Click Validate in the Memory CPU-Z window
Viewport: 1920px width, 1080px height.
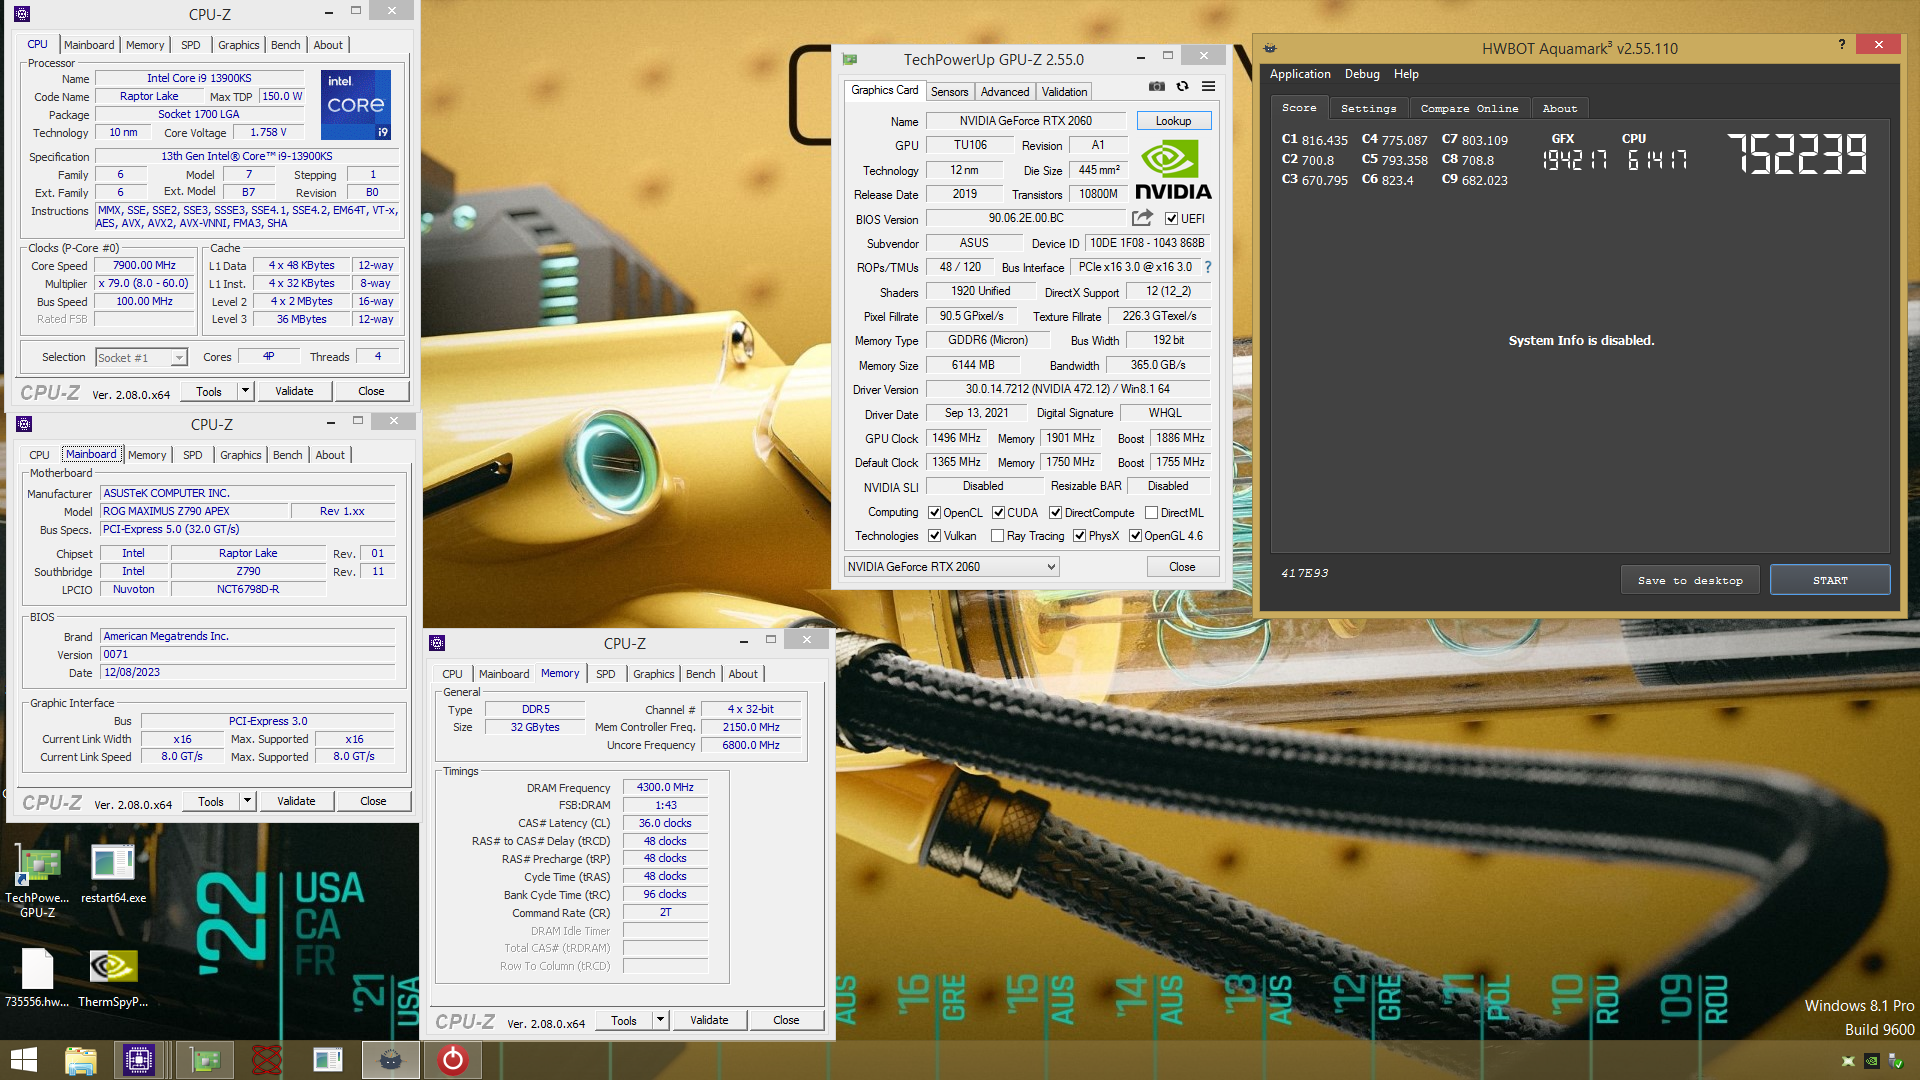(x=709, y=1020)
